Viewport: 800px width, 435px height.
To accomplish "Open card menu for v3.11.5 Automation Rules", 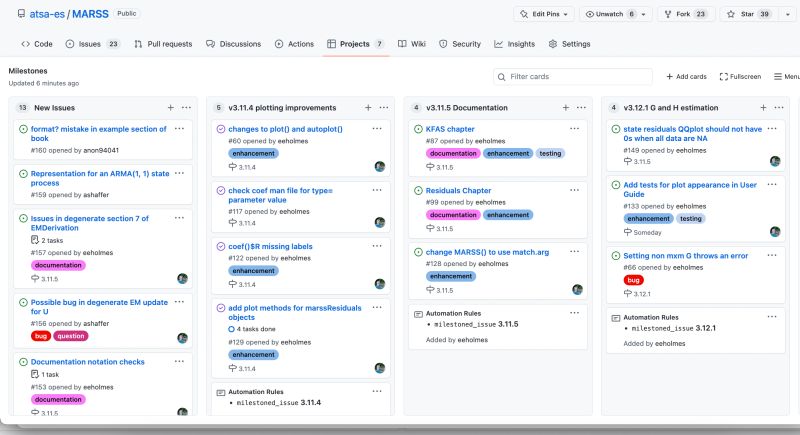I will tap(574, 313).
